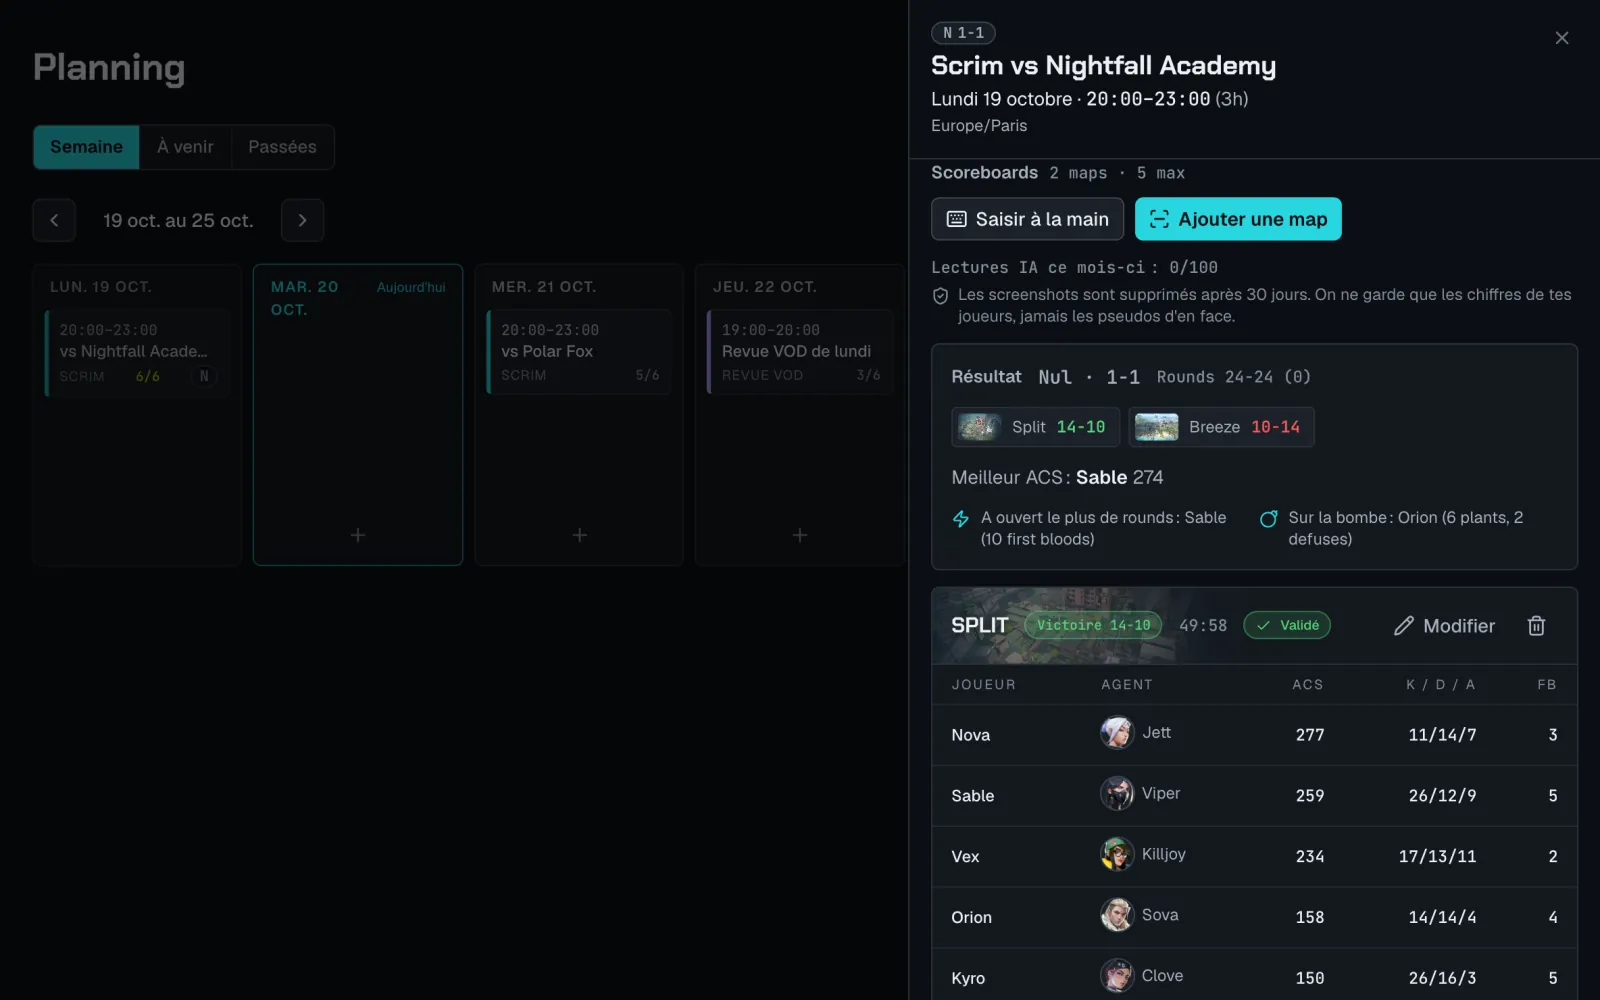Select player name Sable in table
Image resolution: width=1600 pixels, height=1000 pixels.
973,796
